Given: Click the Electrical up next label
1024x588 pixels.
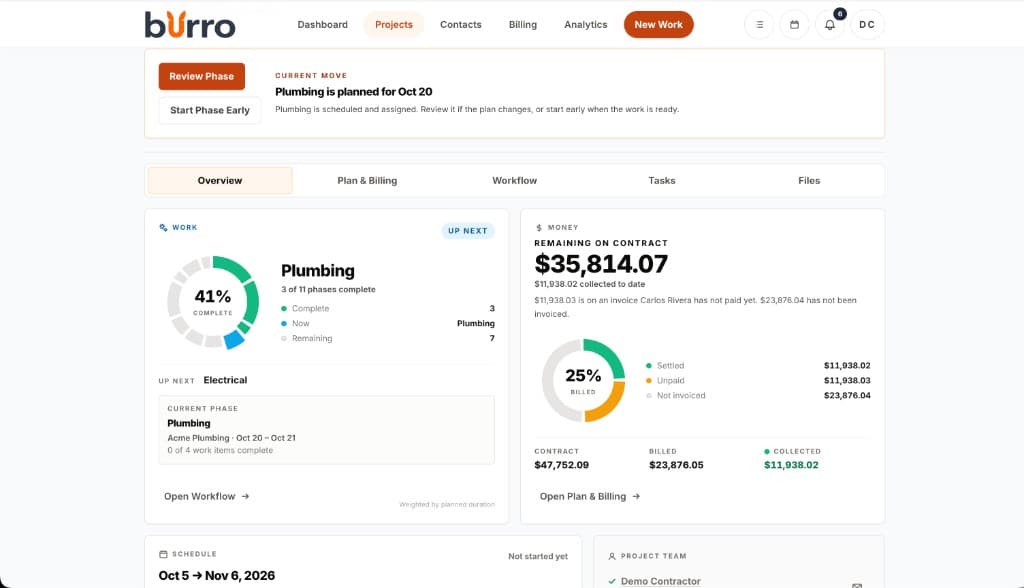Looking at the screenshot, I should click(x=225, y=380).
